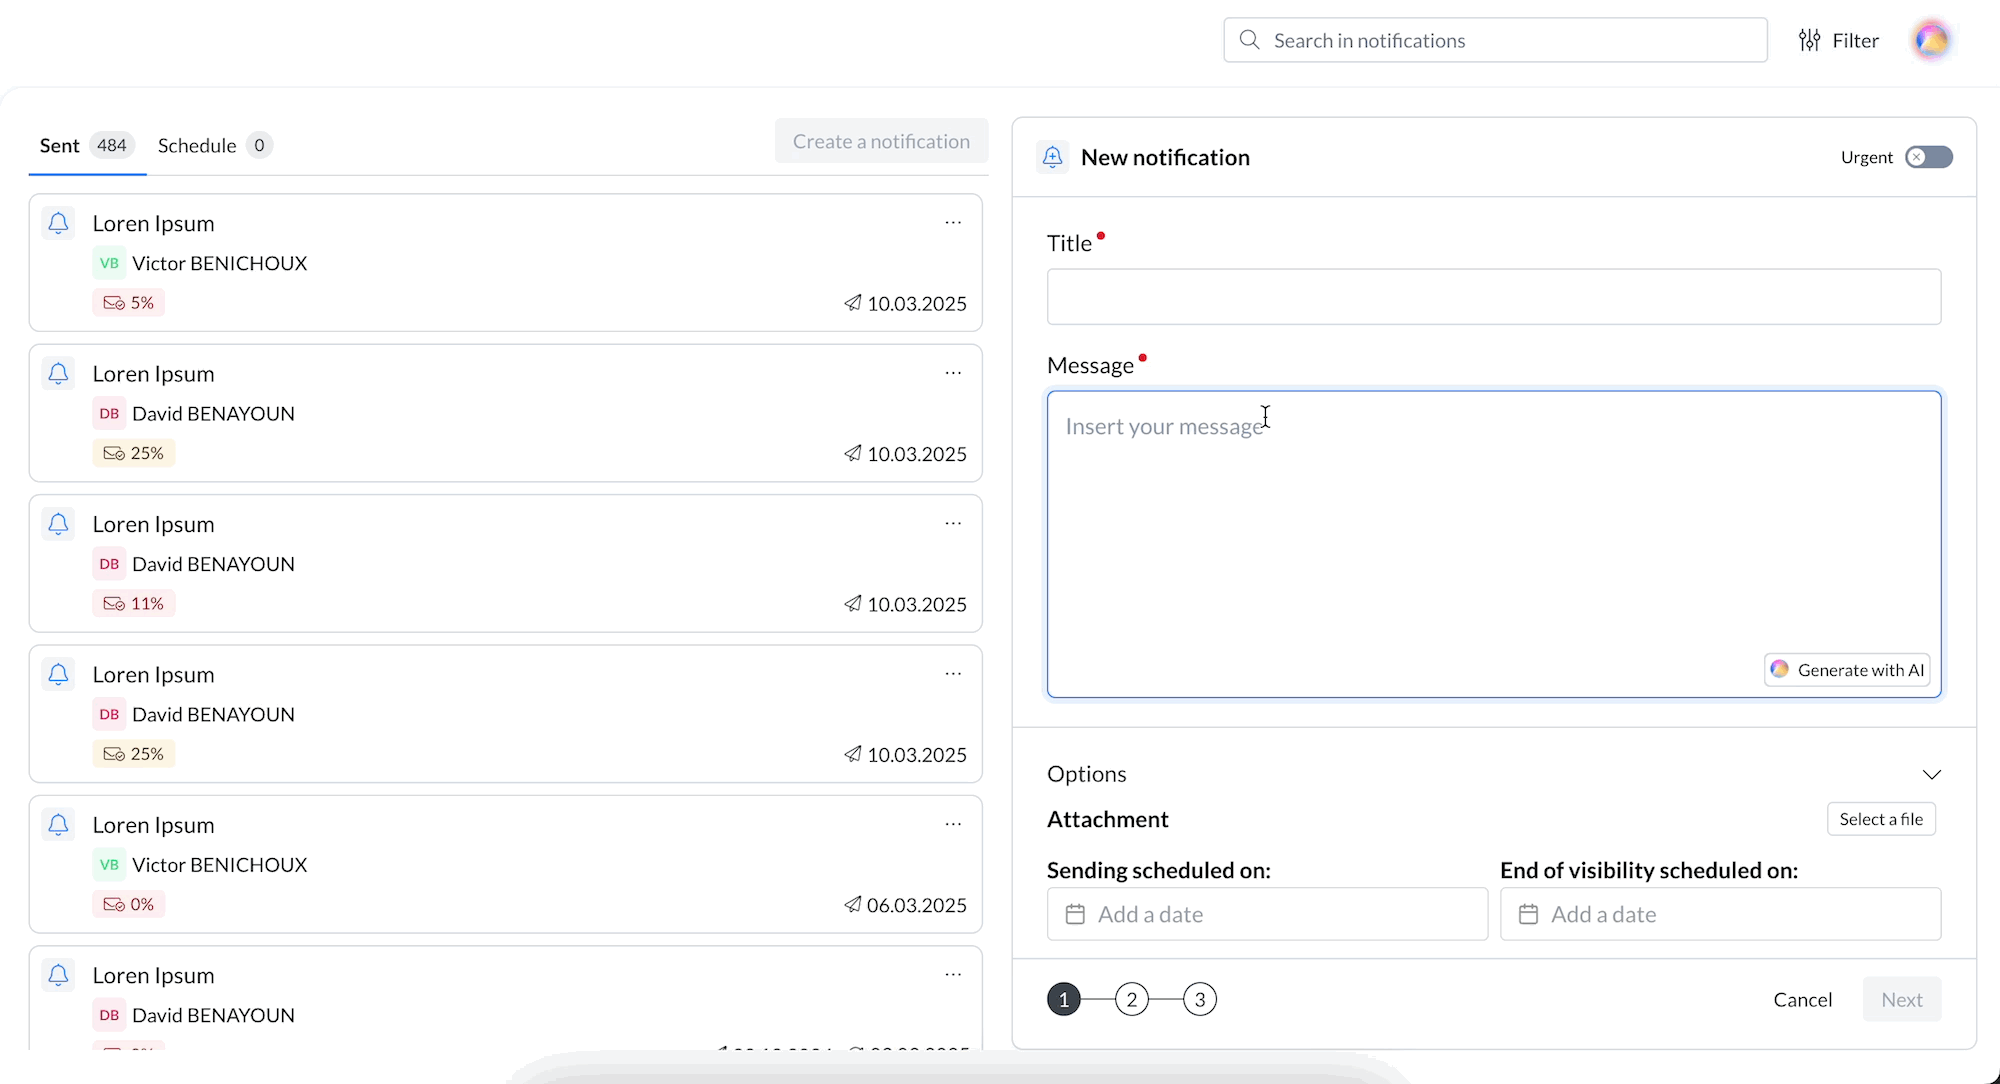Viewport: 2000px width, 1084px height.
Task: Click bell icon on first Victor BENICHOUX card
Action: tap(59, 223)
